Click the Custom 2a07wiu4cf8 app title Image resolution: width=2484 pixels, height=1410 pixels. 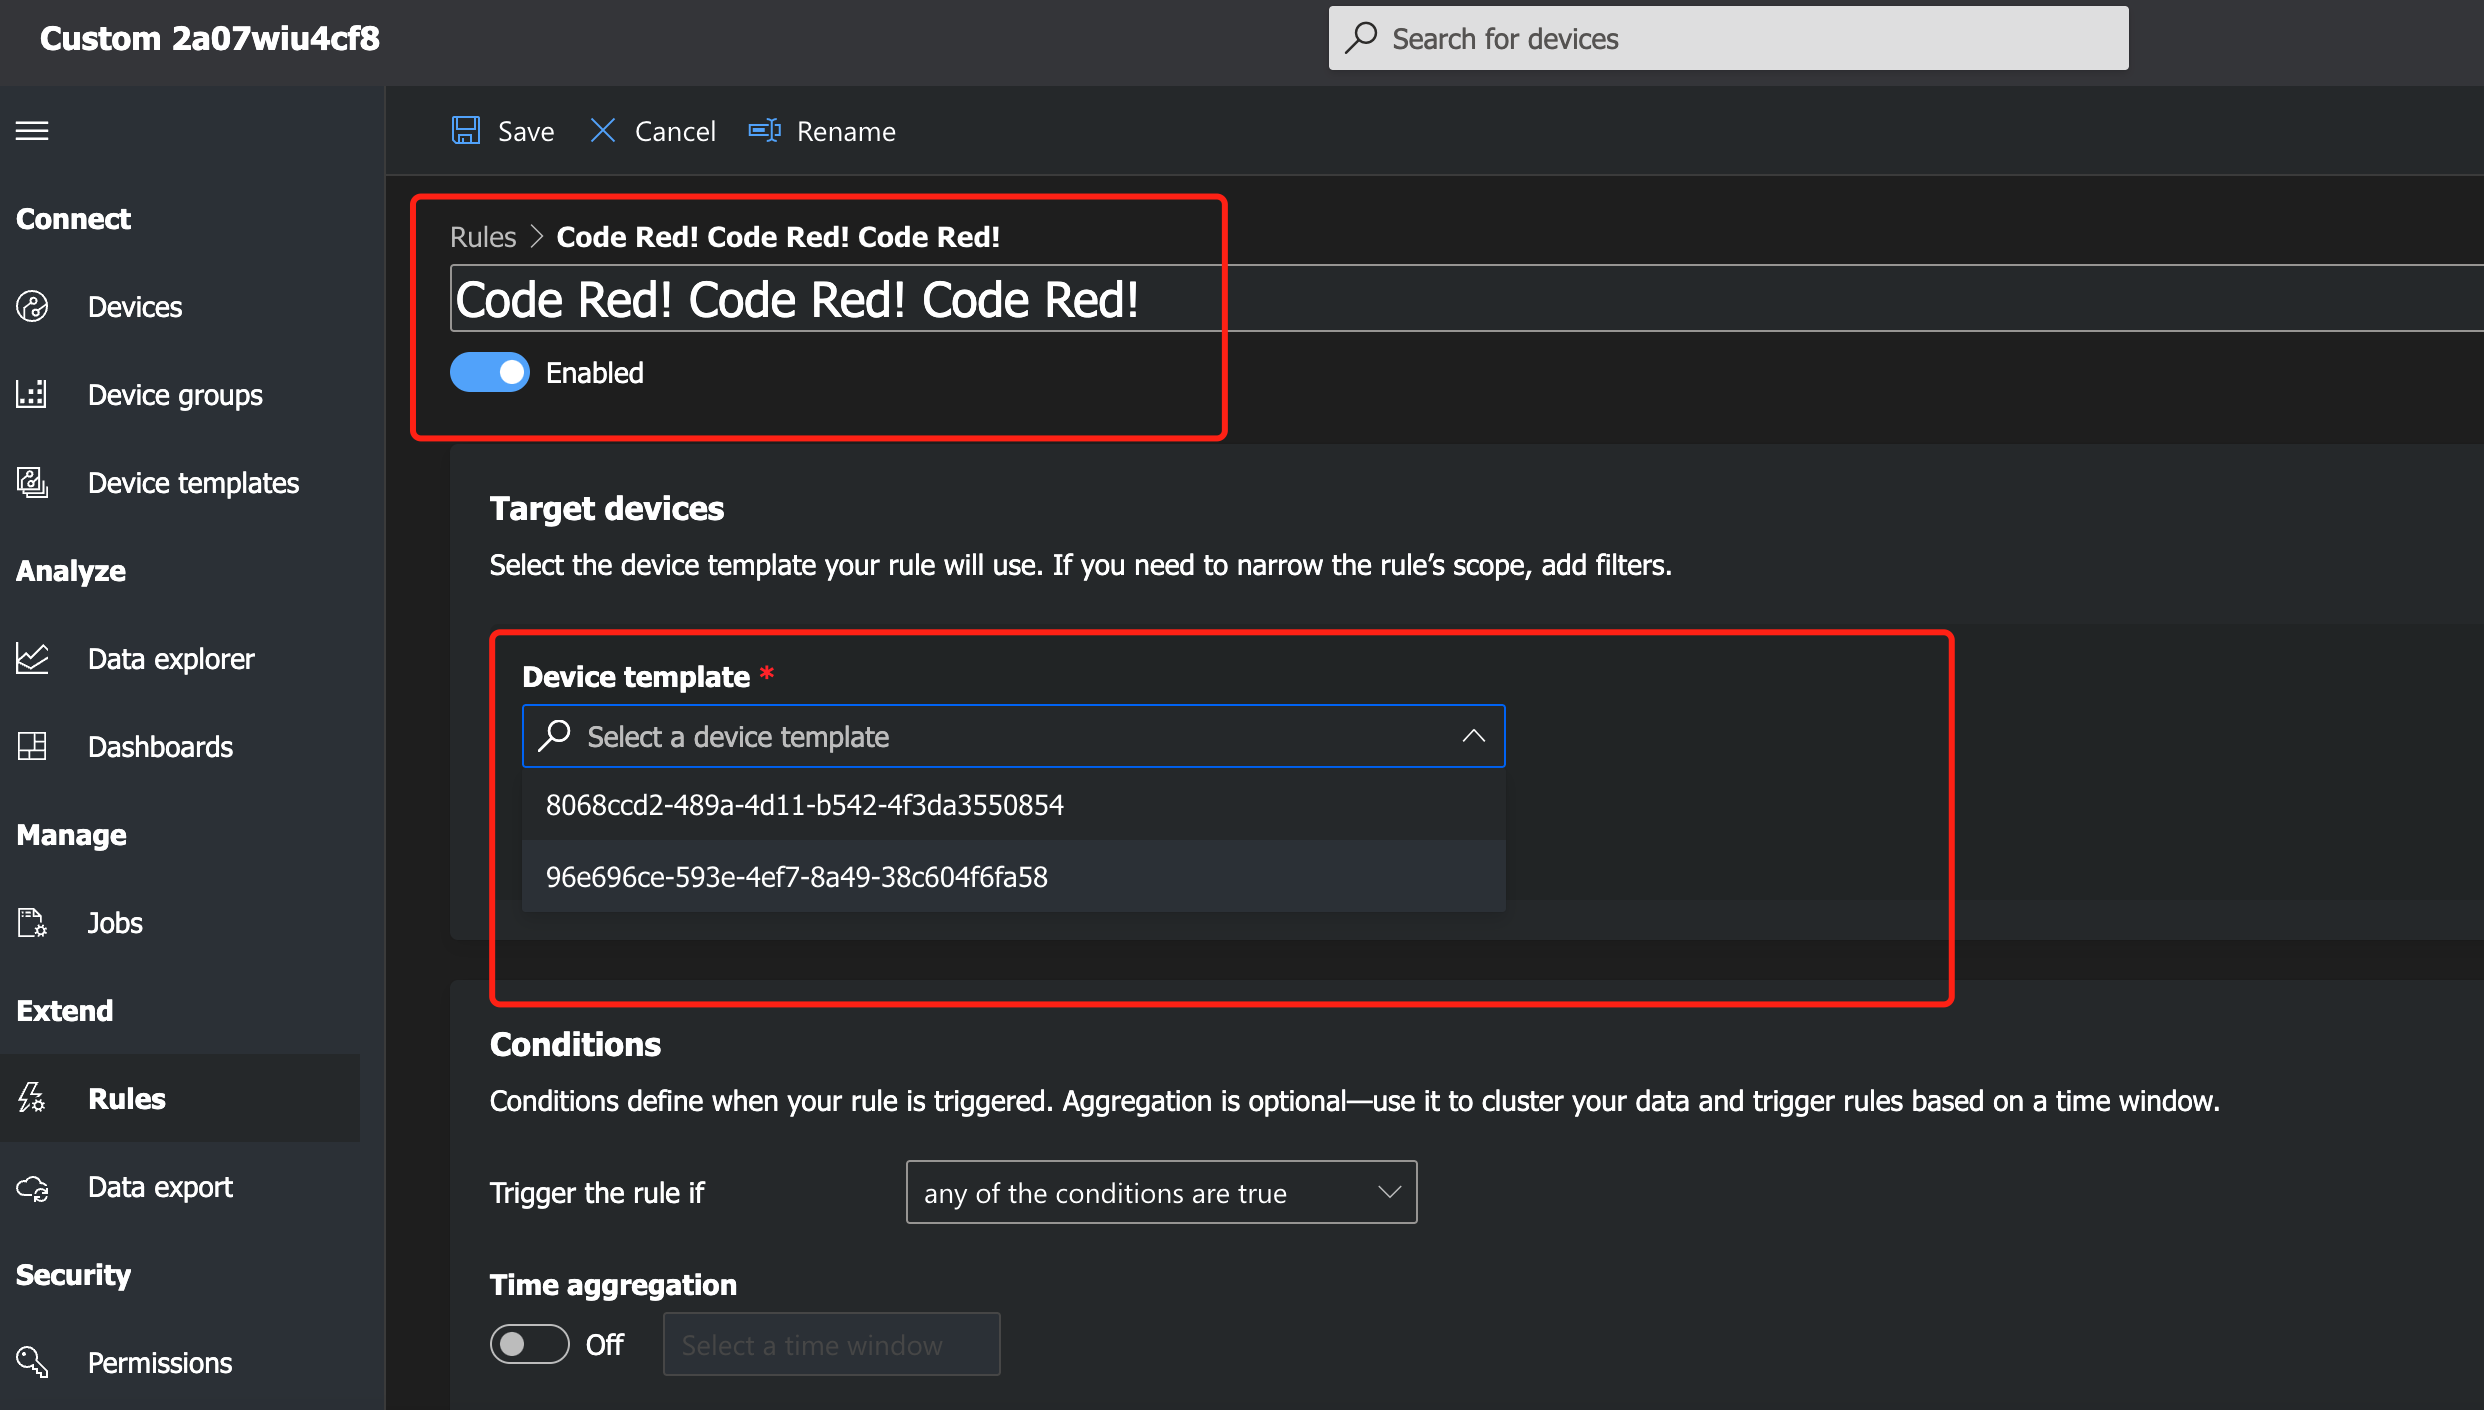tap(210, 38)
